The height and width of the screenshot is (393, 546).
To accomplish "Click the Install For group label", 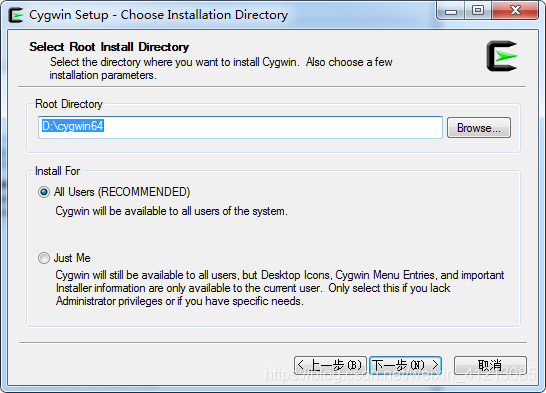I will click(x=57, y=171).
